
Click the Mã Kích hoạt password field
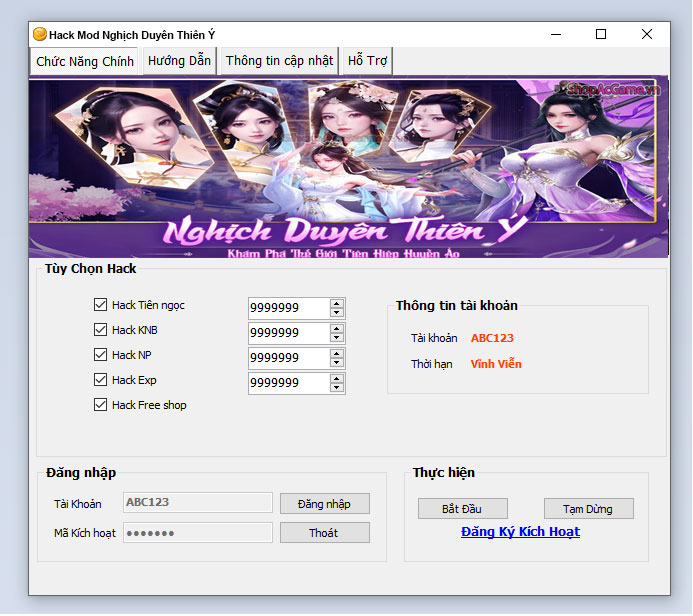click(x=198, y=533)
